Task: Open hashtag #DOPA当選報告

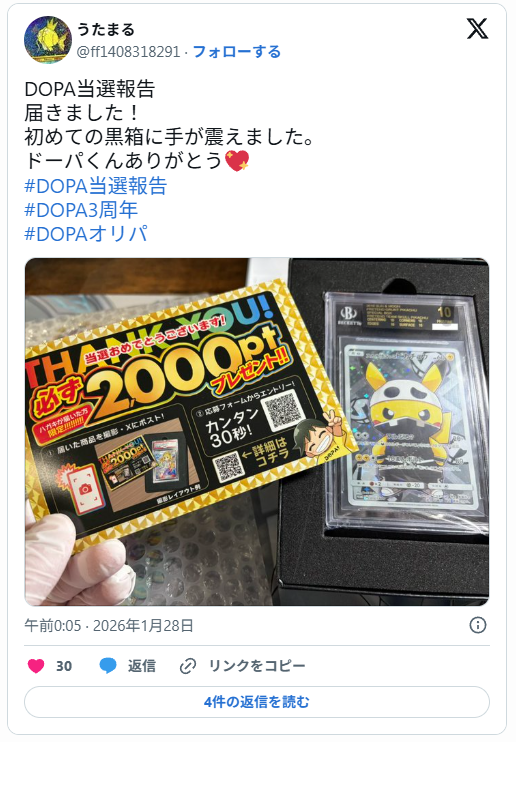Action: (96, 186)
